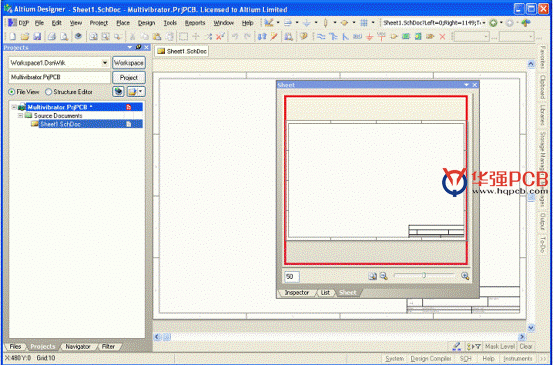Click the red No ERC cross icon

[442, 36]
